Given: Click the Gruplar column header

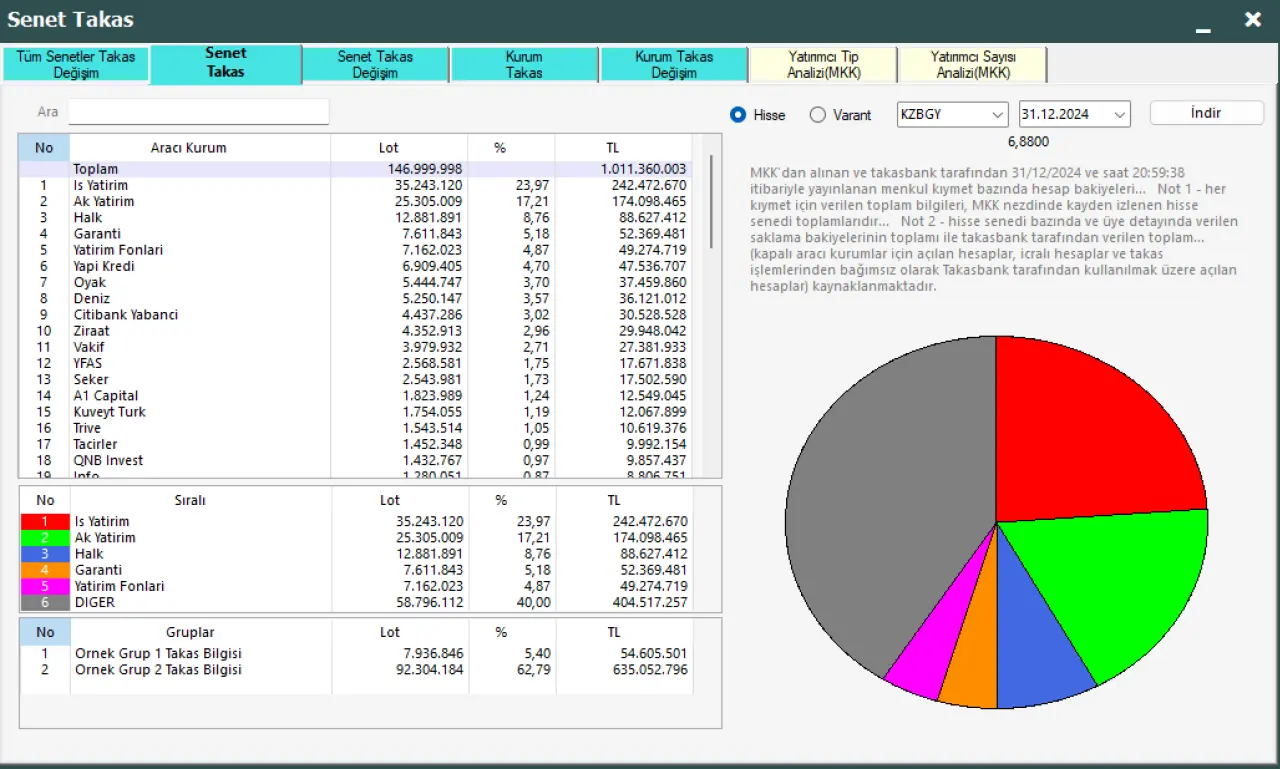Looking at the screenshot, I should coord(189,632).
